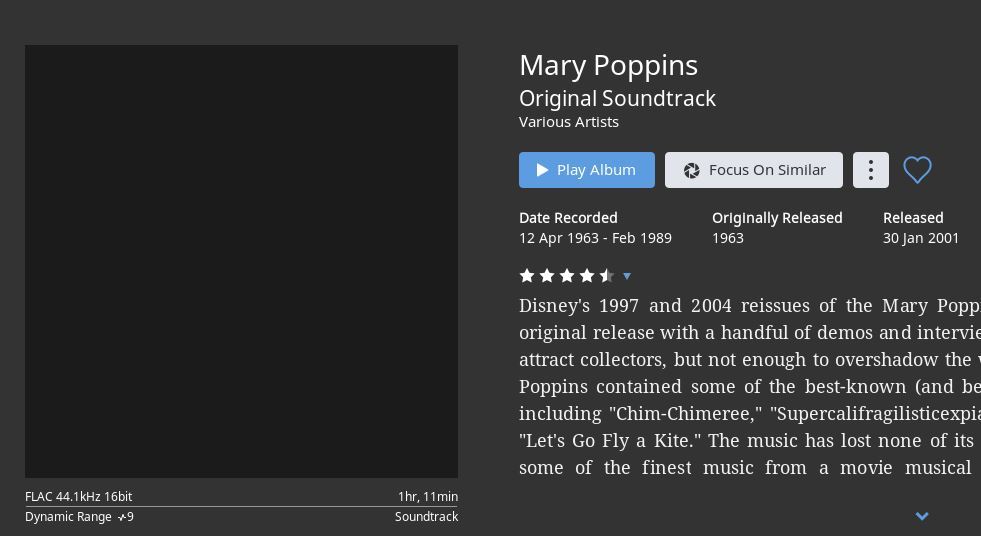This screenshot has width=981, height=536.
Task: Click the aperture icon on Focus On Similar
Action: click(691, 171)
